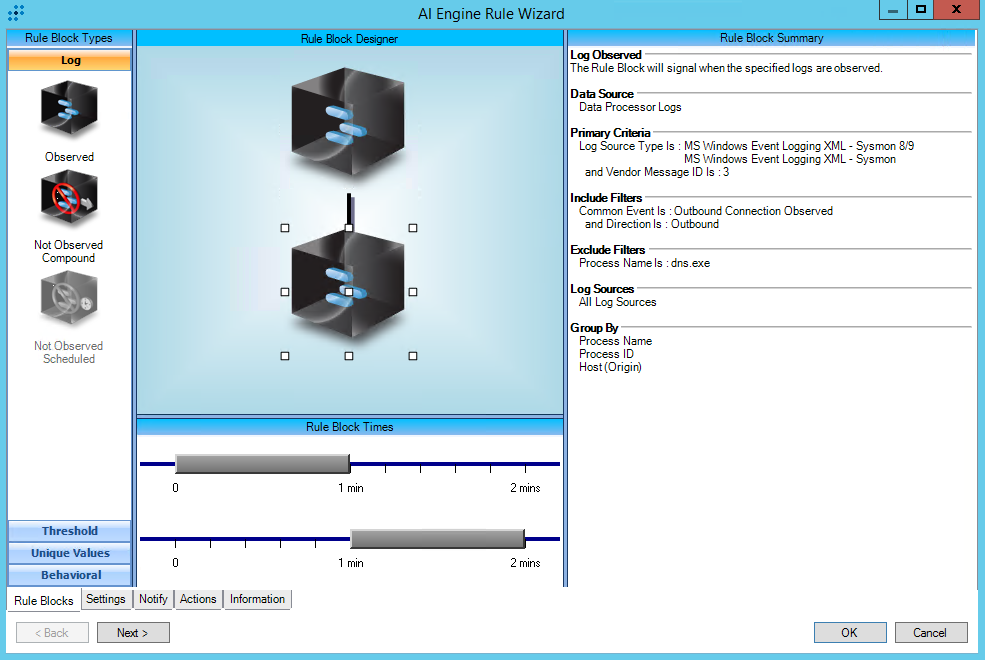Image resolution: width=985 pixels, height=660 pixels.
Task: Switch to the Settings tab
Action: point(106,599)
